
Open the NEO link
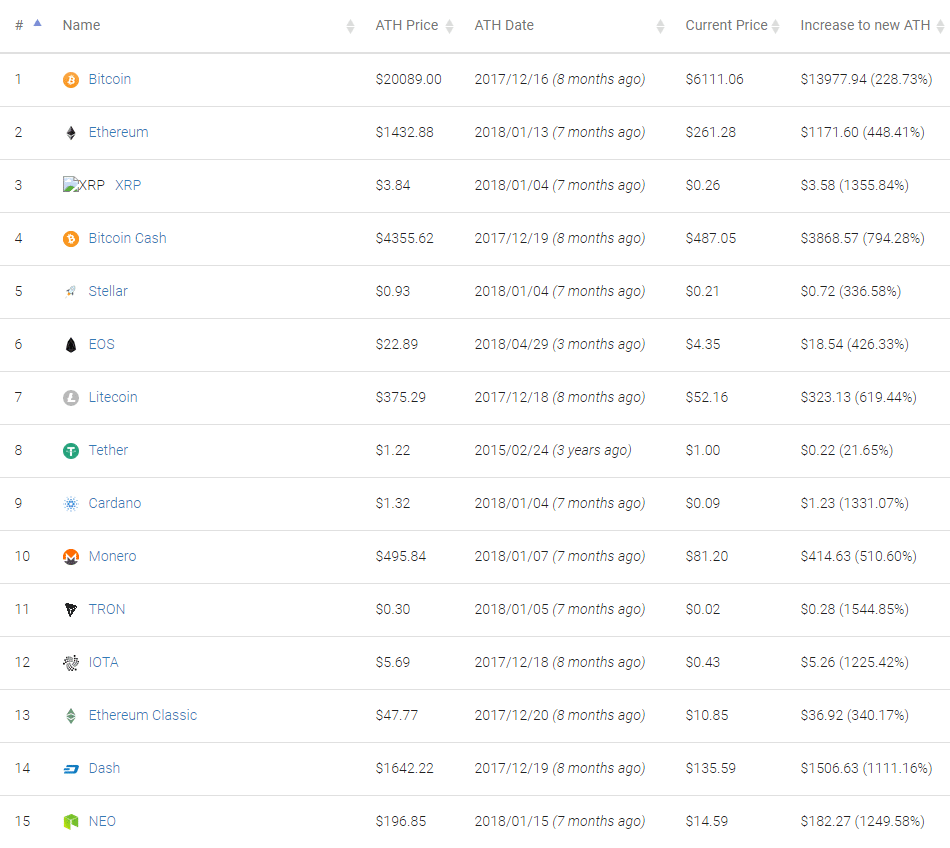point(102,821)
